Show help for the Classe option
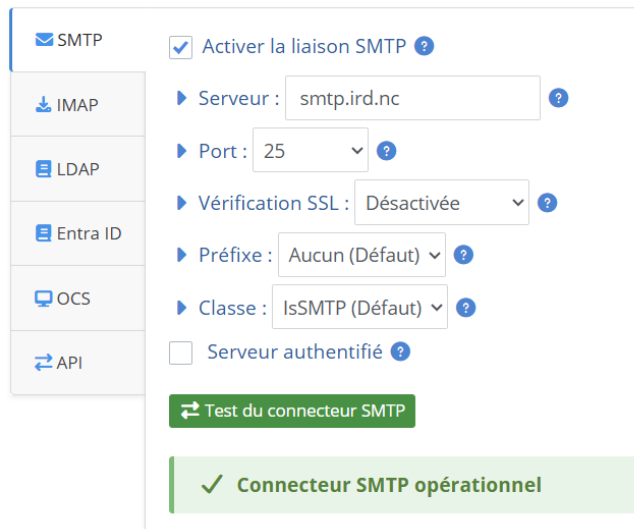Screen dimensions: 634x529 pos(466,308)
